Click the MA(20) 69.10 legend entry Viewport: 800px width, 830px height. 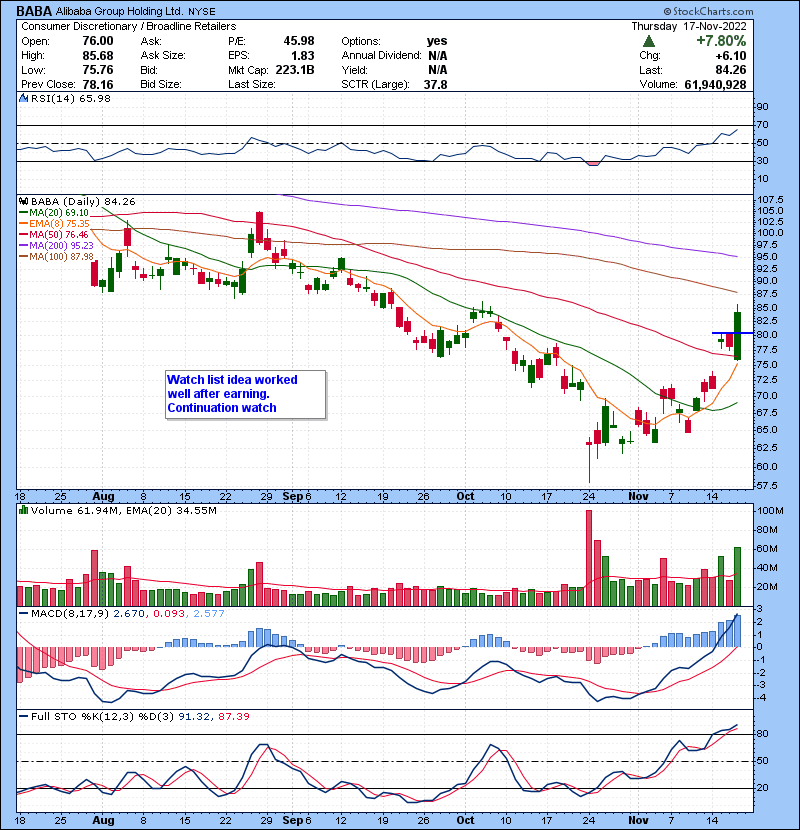54,212
